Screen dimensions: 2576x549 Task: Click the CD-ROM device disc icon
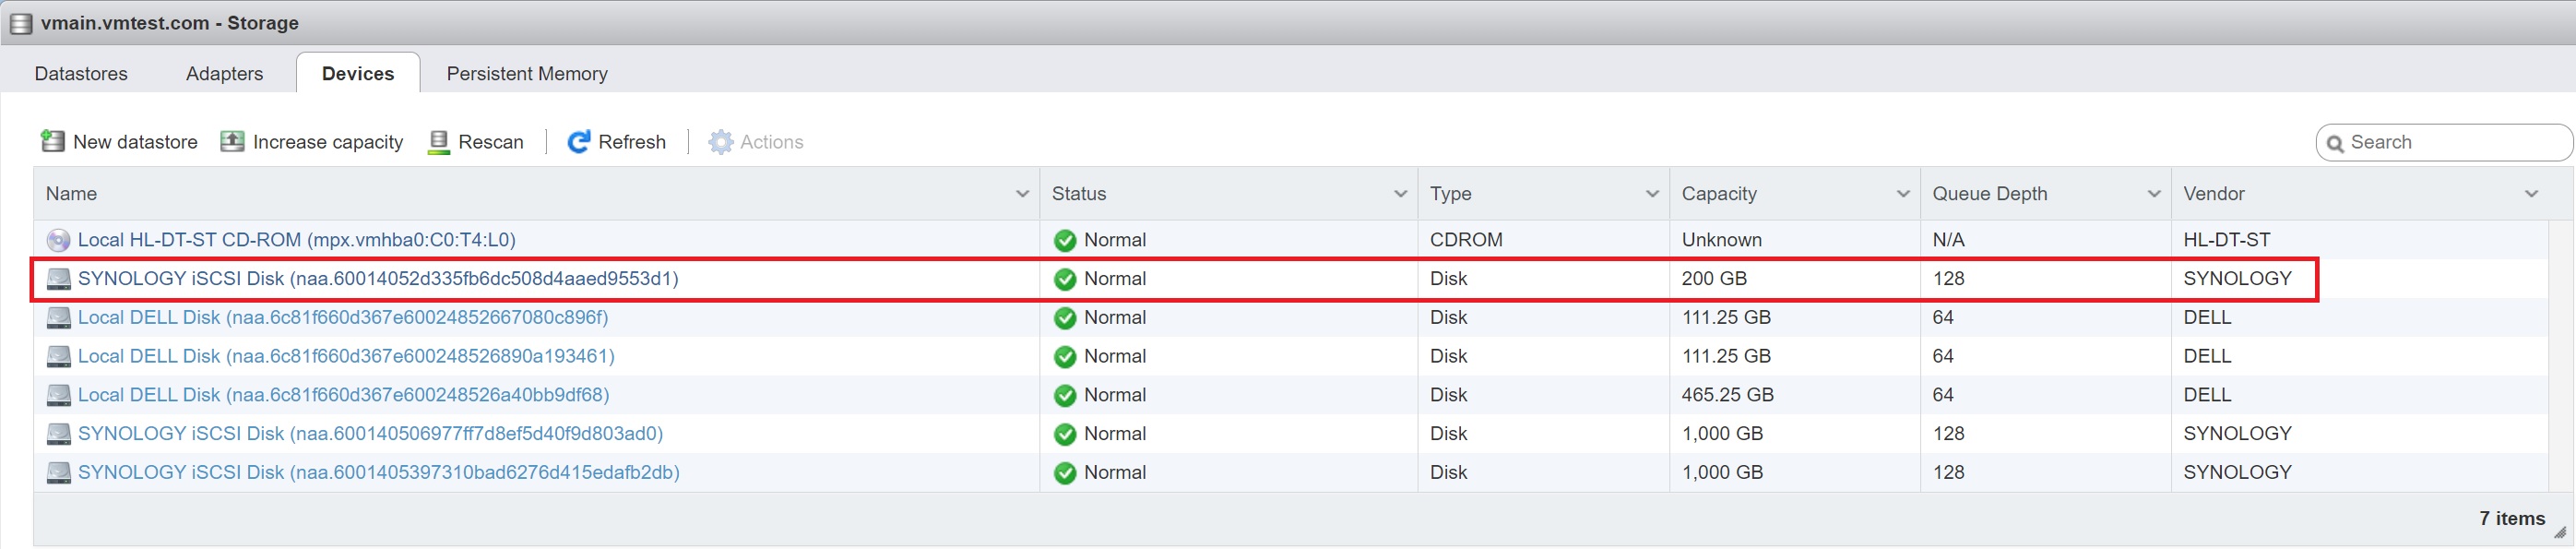(59, 240)
